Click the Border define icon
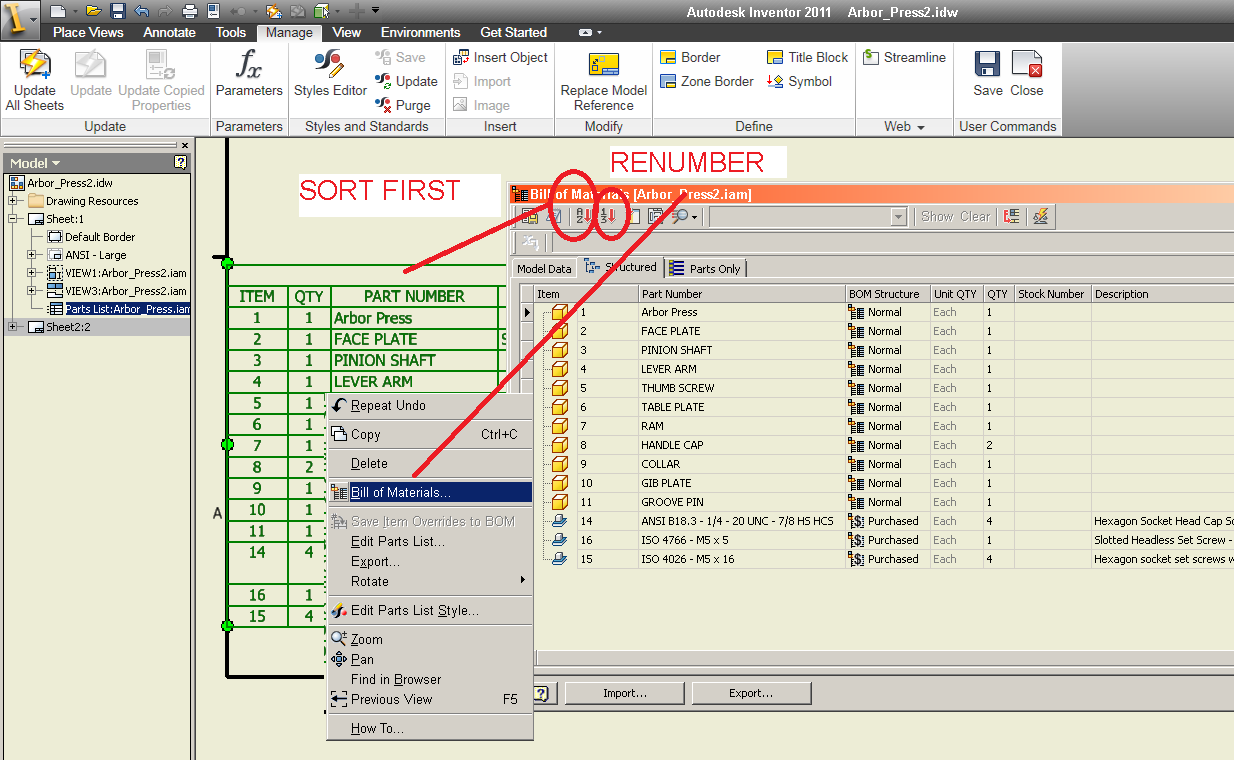Screen dimensions: 1234x760 point(669,57)
